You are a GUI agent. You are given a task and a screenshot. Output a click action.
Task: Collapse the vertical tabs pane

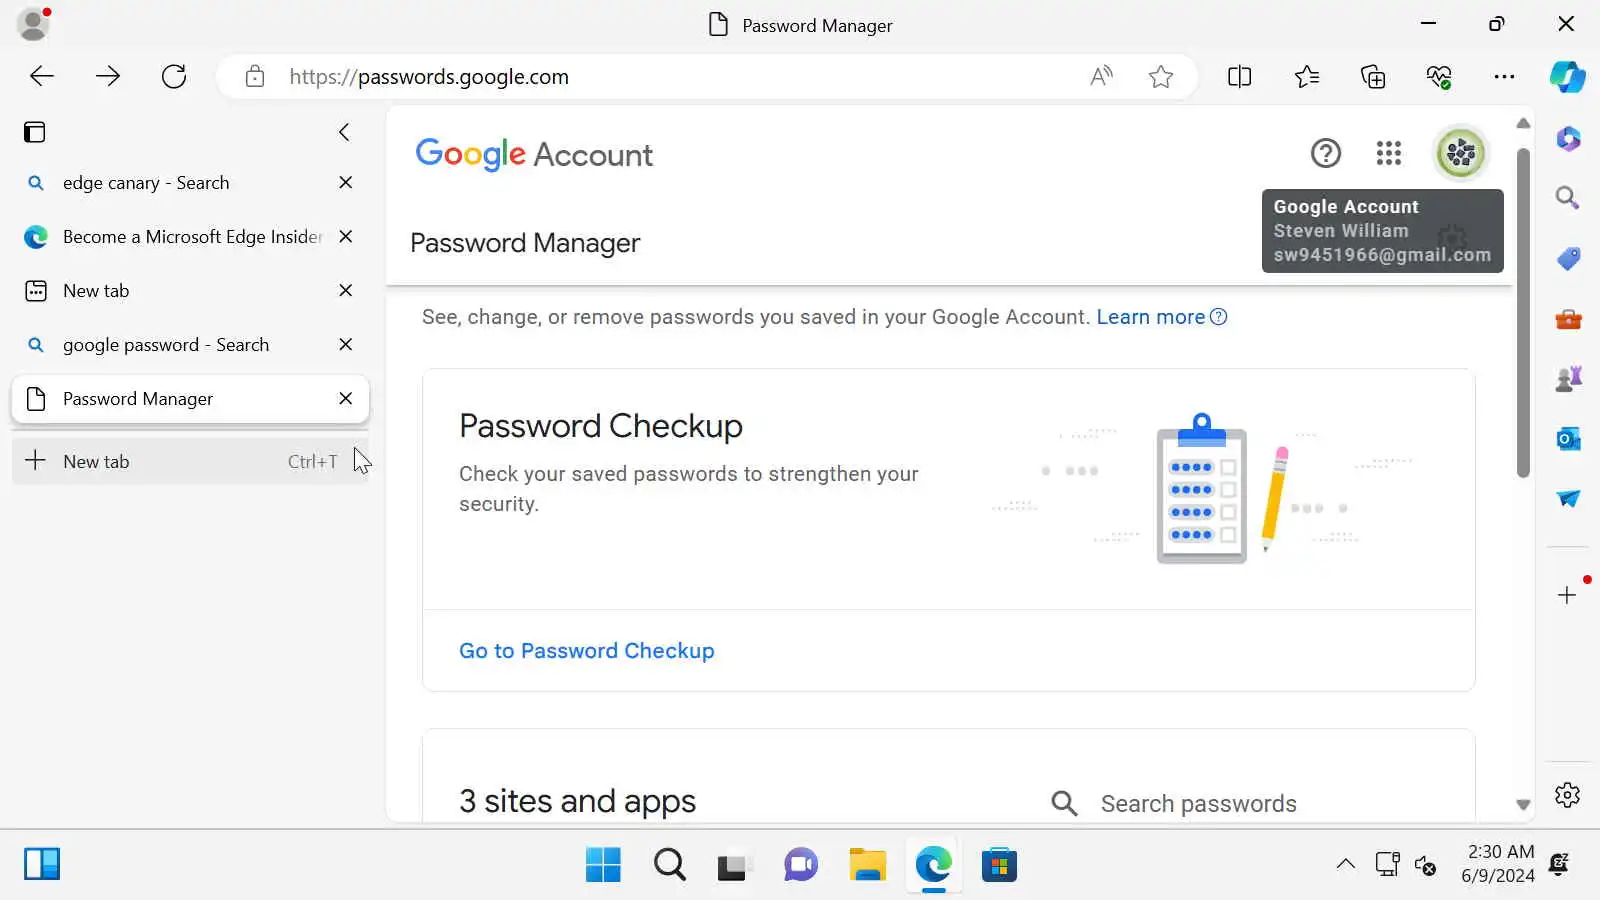344,132
